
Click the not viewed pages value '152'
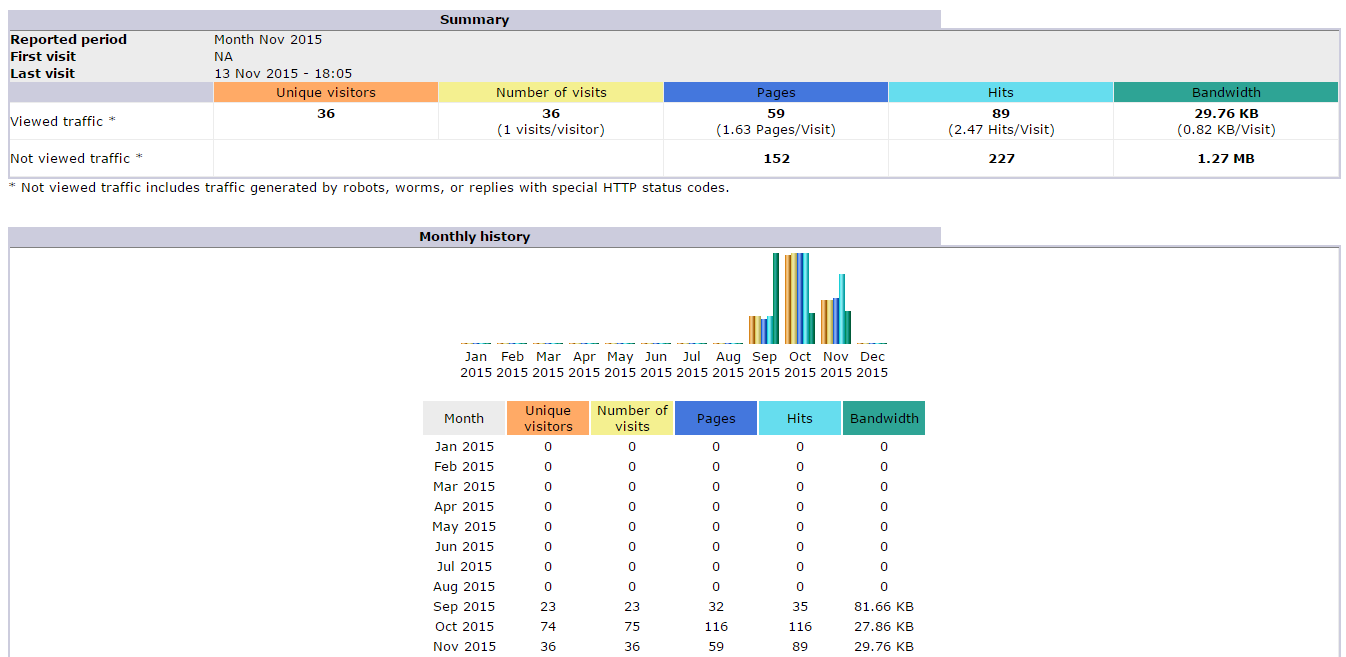(776, 158)
